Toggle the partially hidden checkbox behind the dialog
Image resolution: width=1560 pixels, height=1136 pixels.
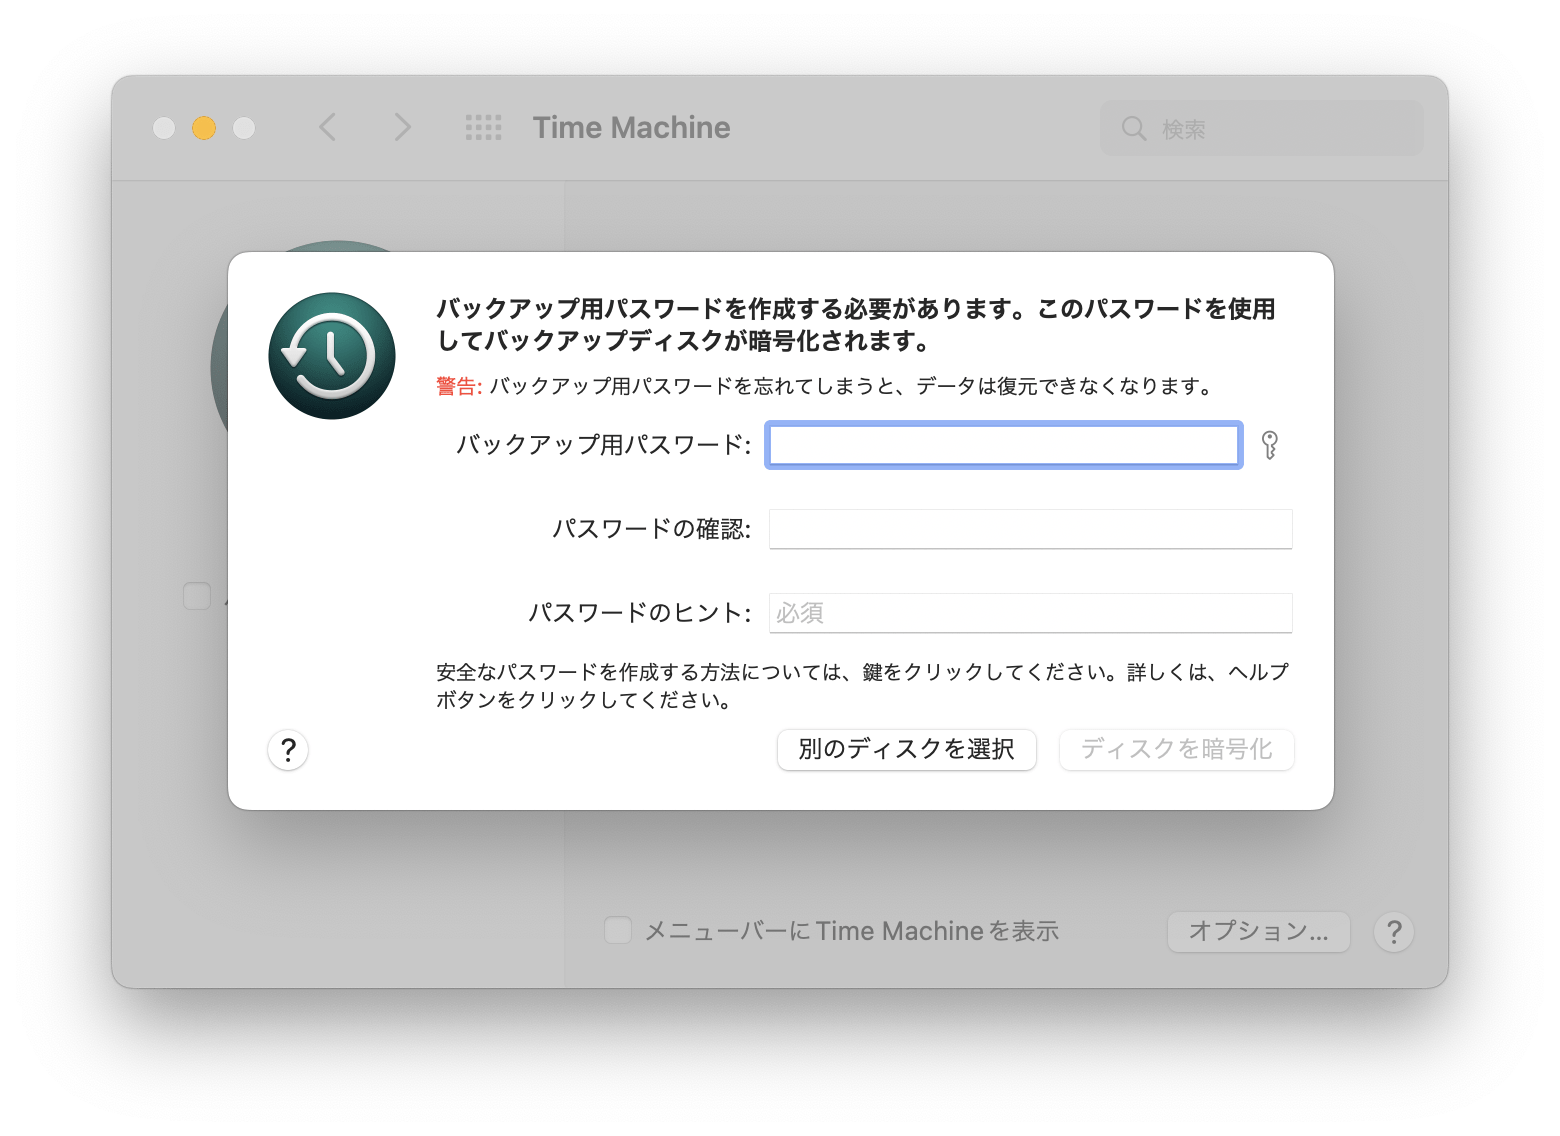[196, 596]
